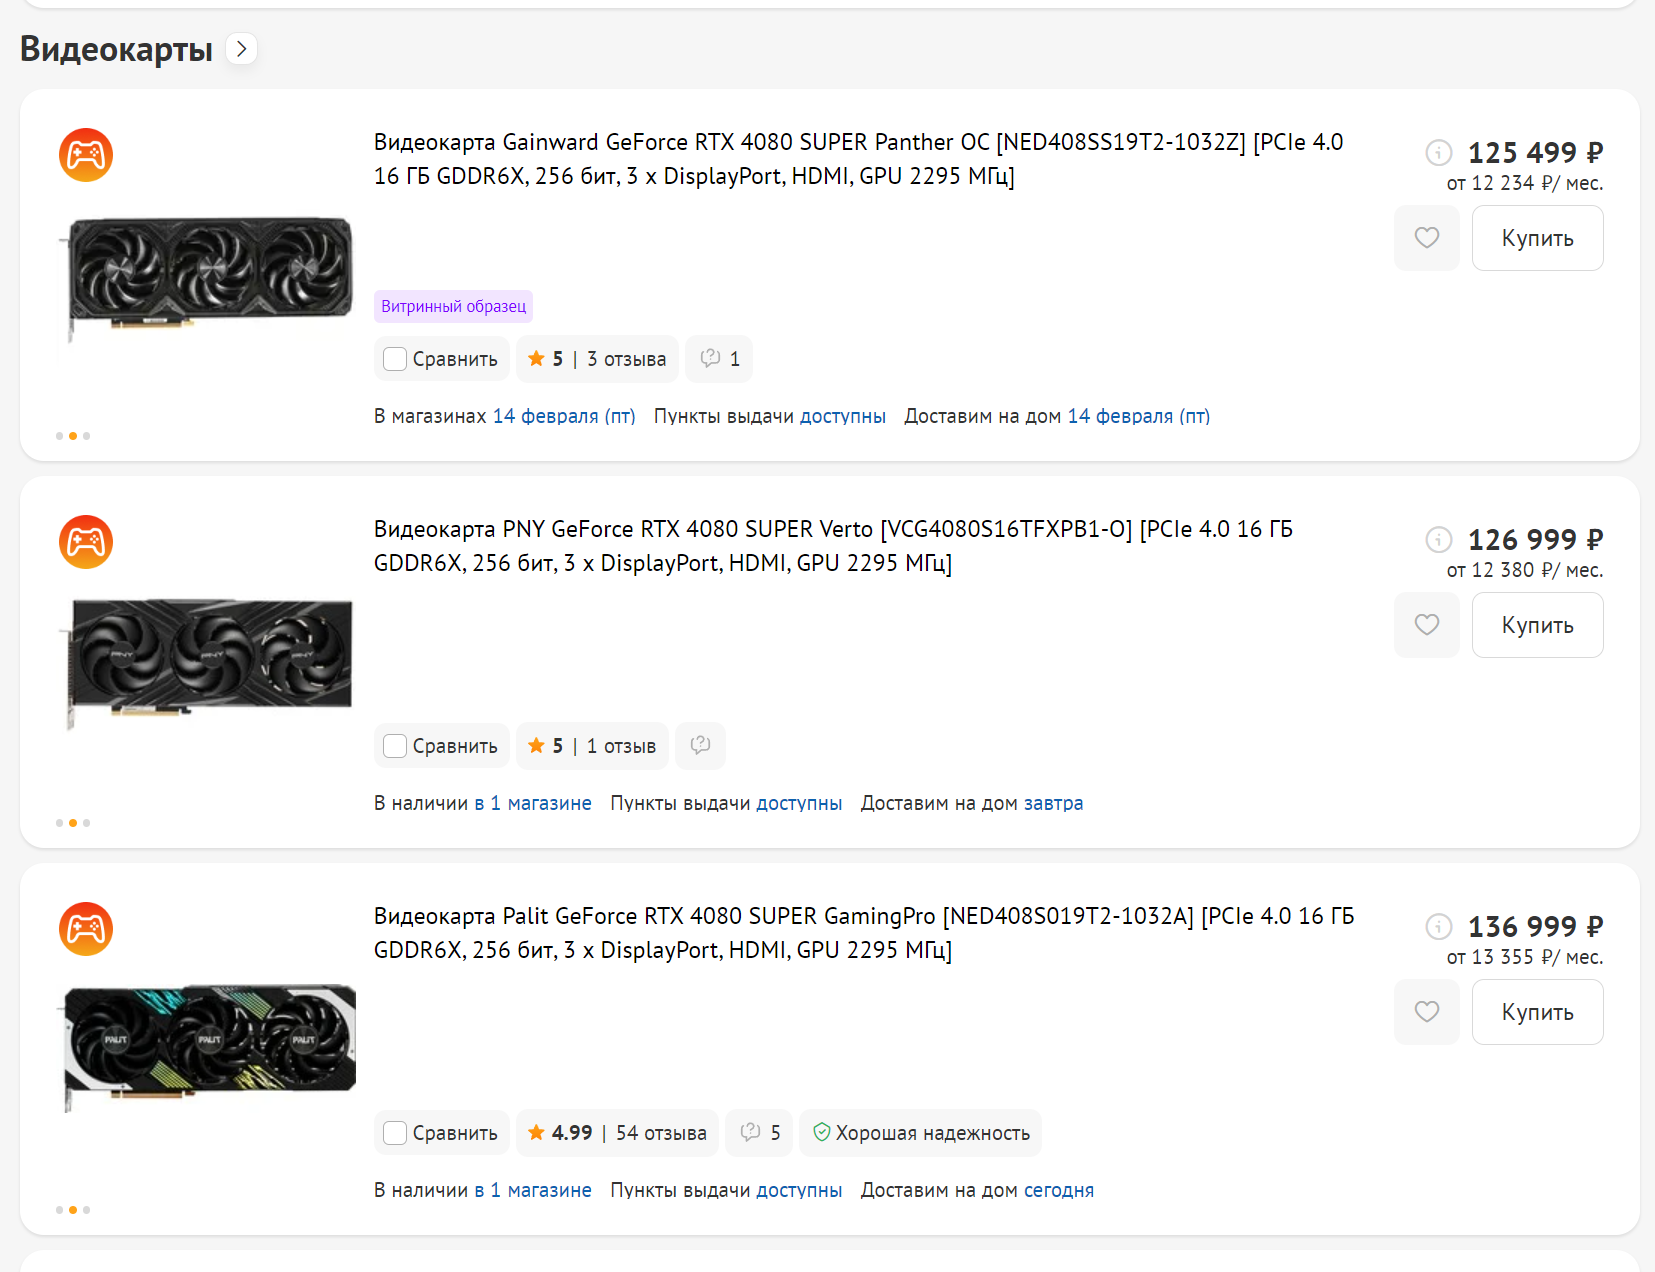The width and height of the screenshot is (1655, 1272).
Task: Buy the PNY card for 126 999 ₽
Action: (x=1537, y=625)
